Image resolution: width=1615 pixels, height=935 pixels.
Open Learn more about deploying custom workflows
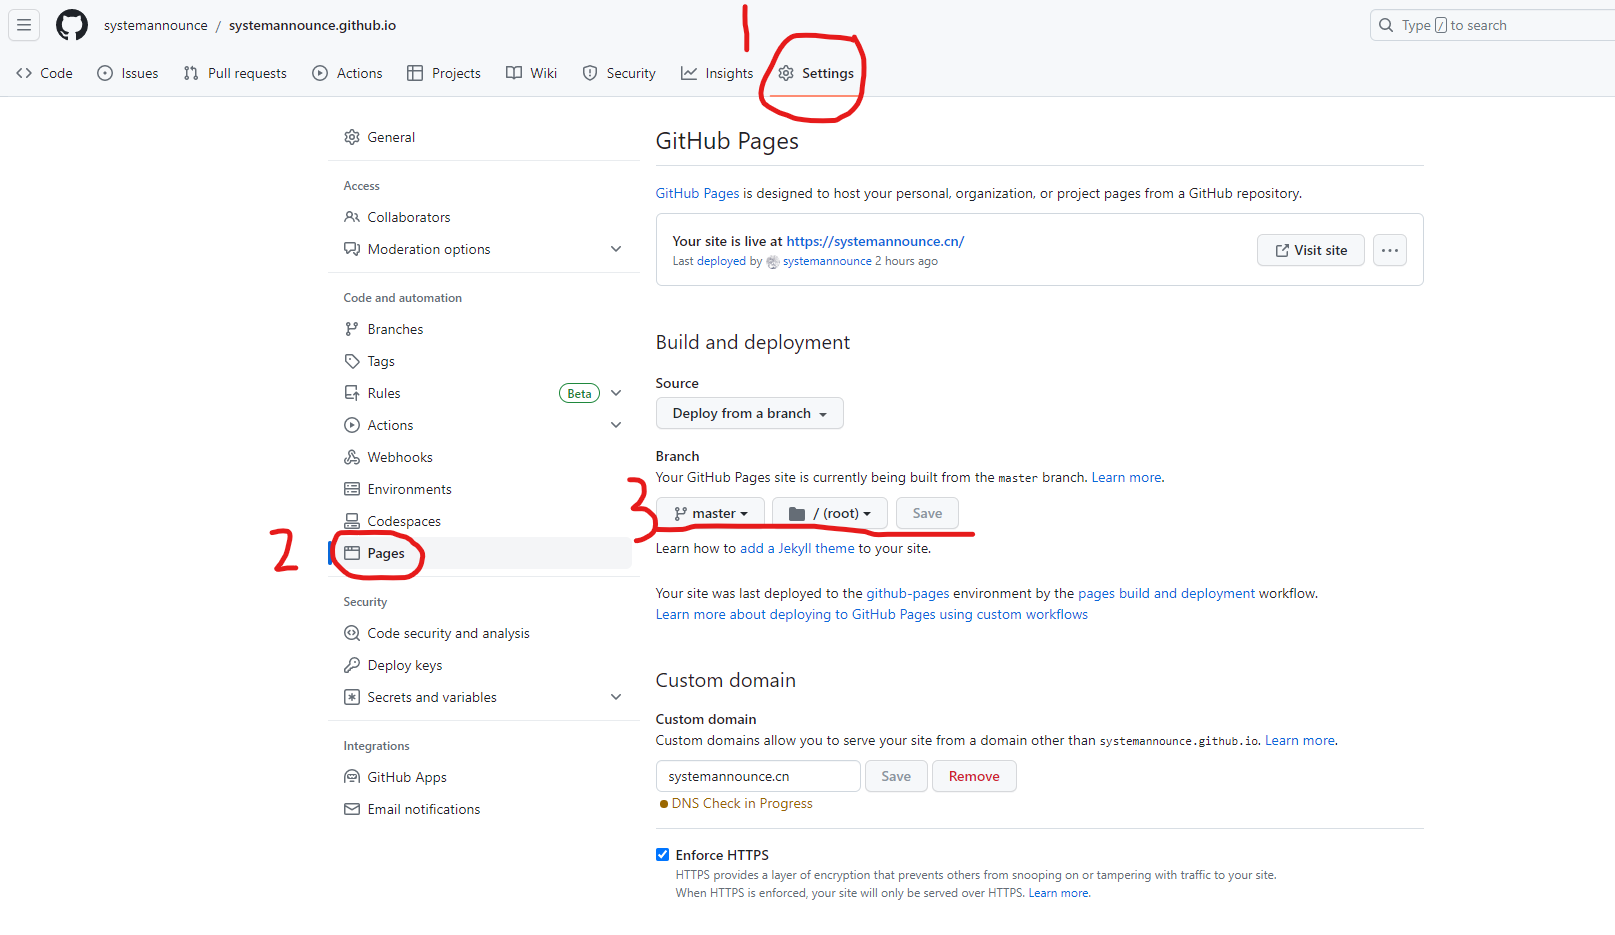pos(872,614)
